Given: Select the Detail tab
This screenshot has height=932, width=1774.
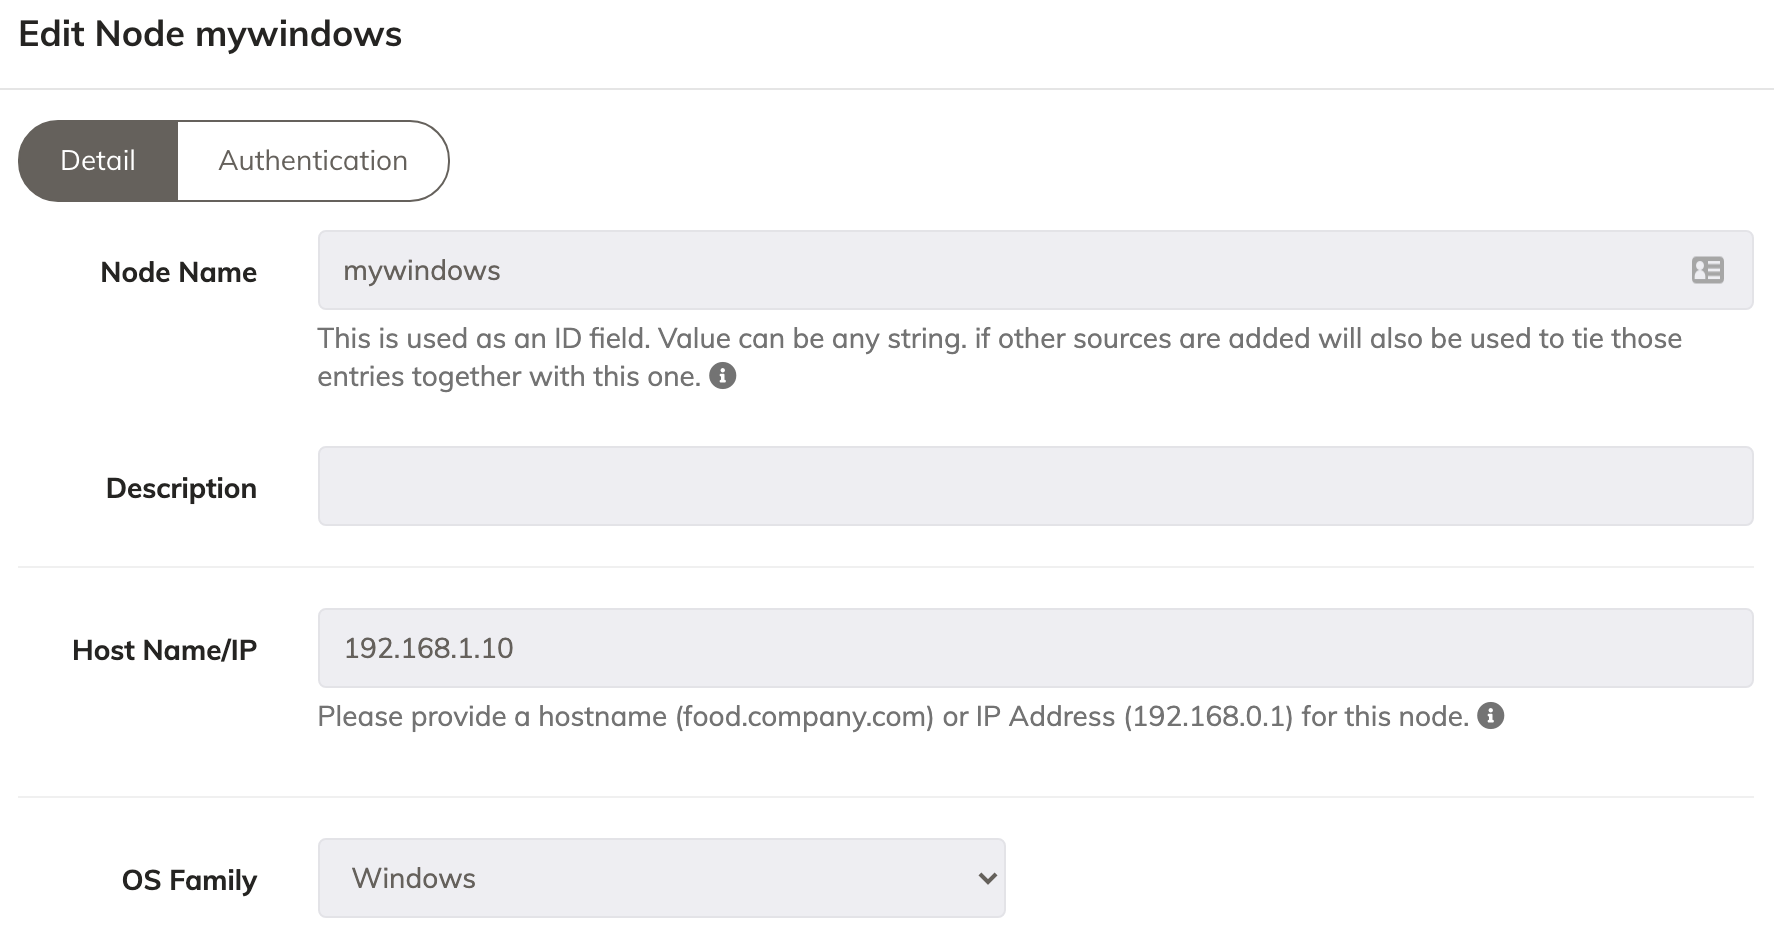Looking at the screenshot, I should tap(98, 161).
